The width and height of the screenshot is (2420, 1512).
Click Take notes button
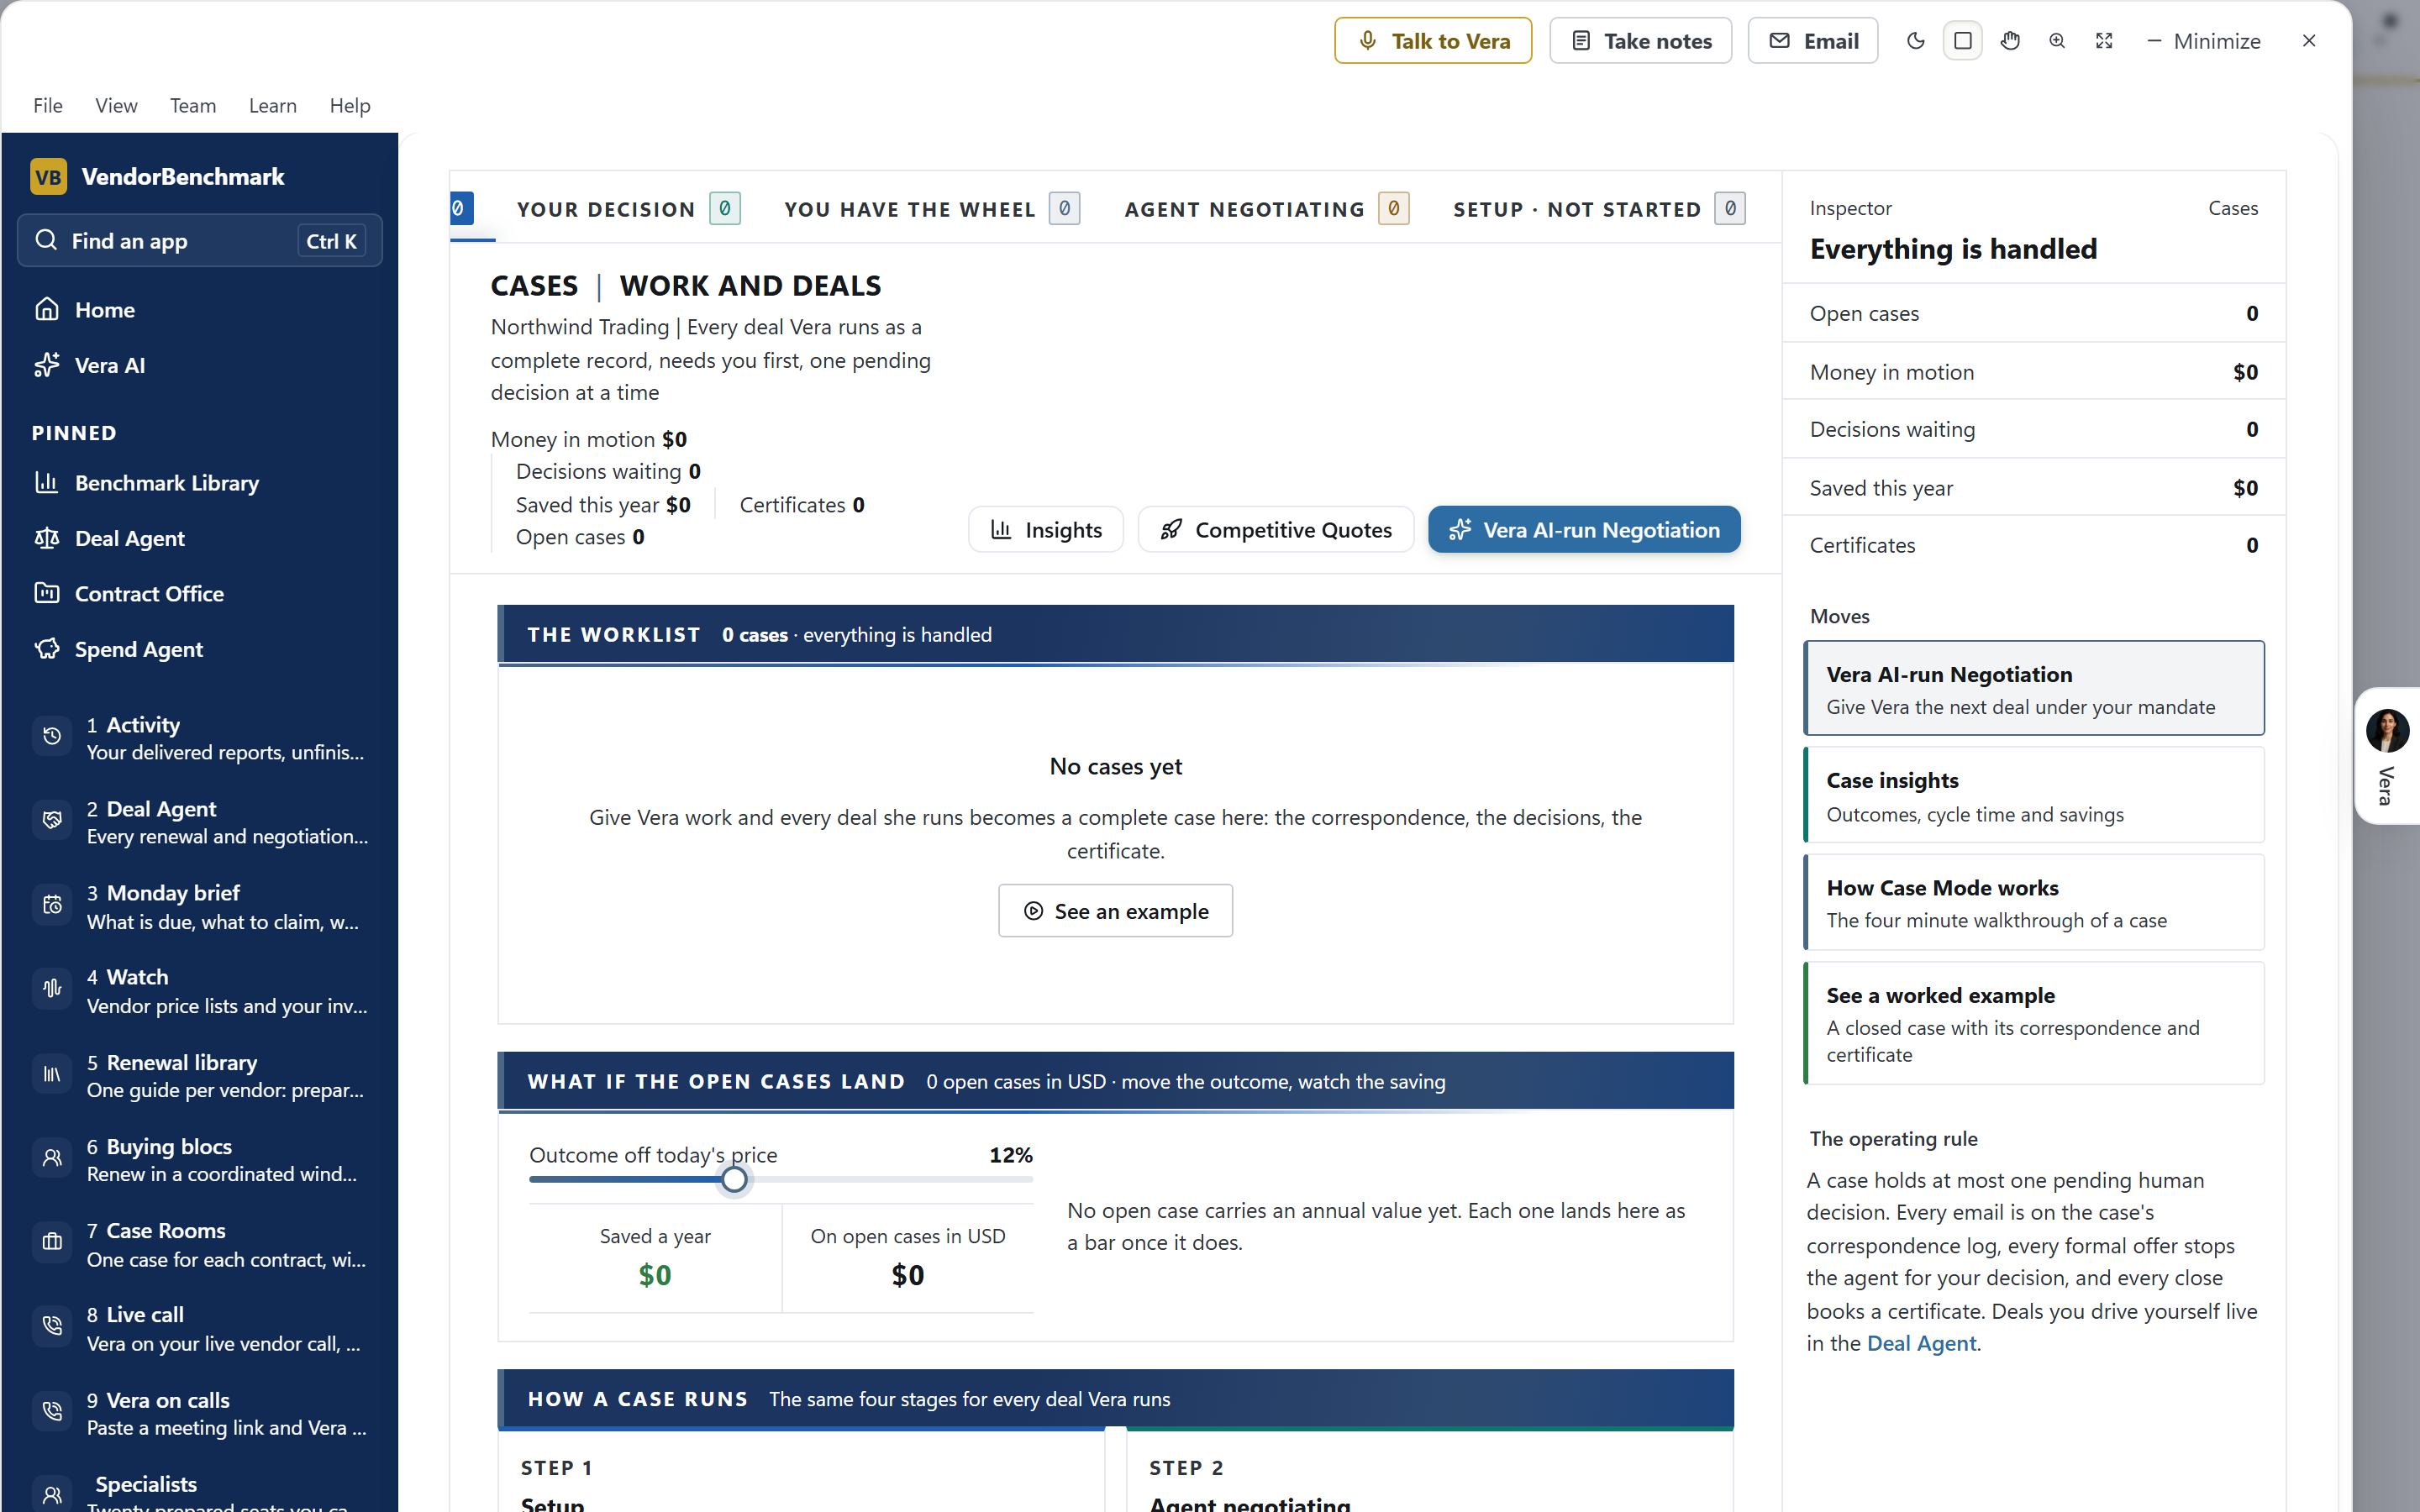coord(1640,41)
